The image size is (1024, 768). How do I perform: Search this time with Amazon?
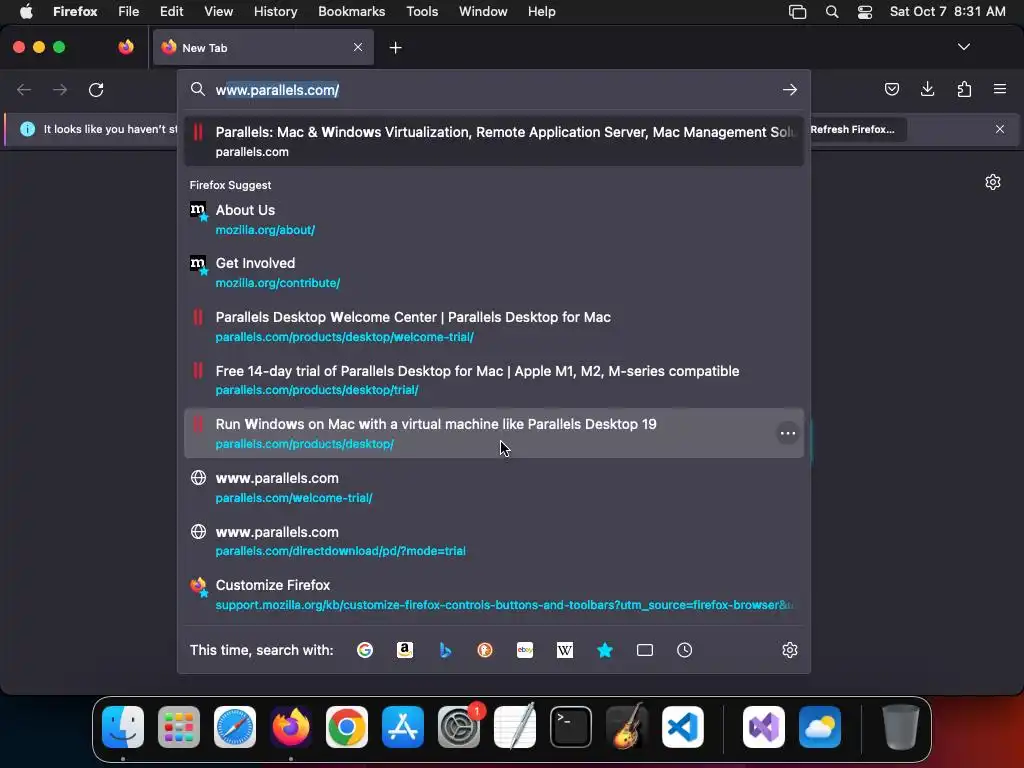[x=405, y=650]
